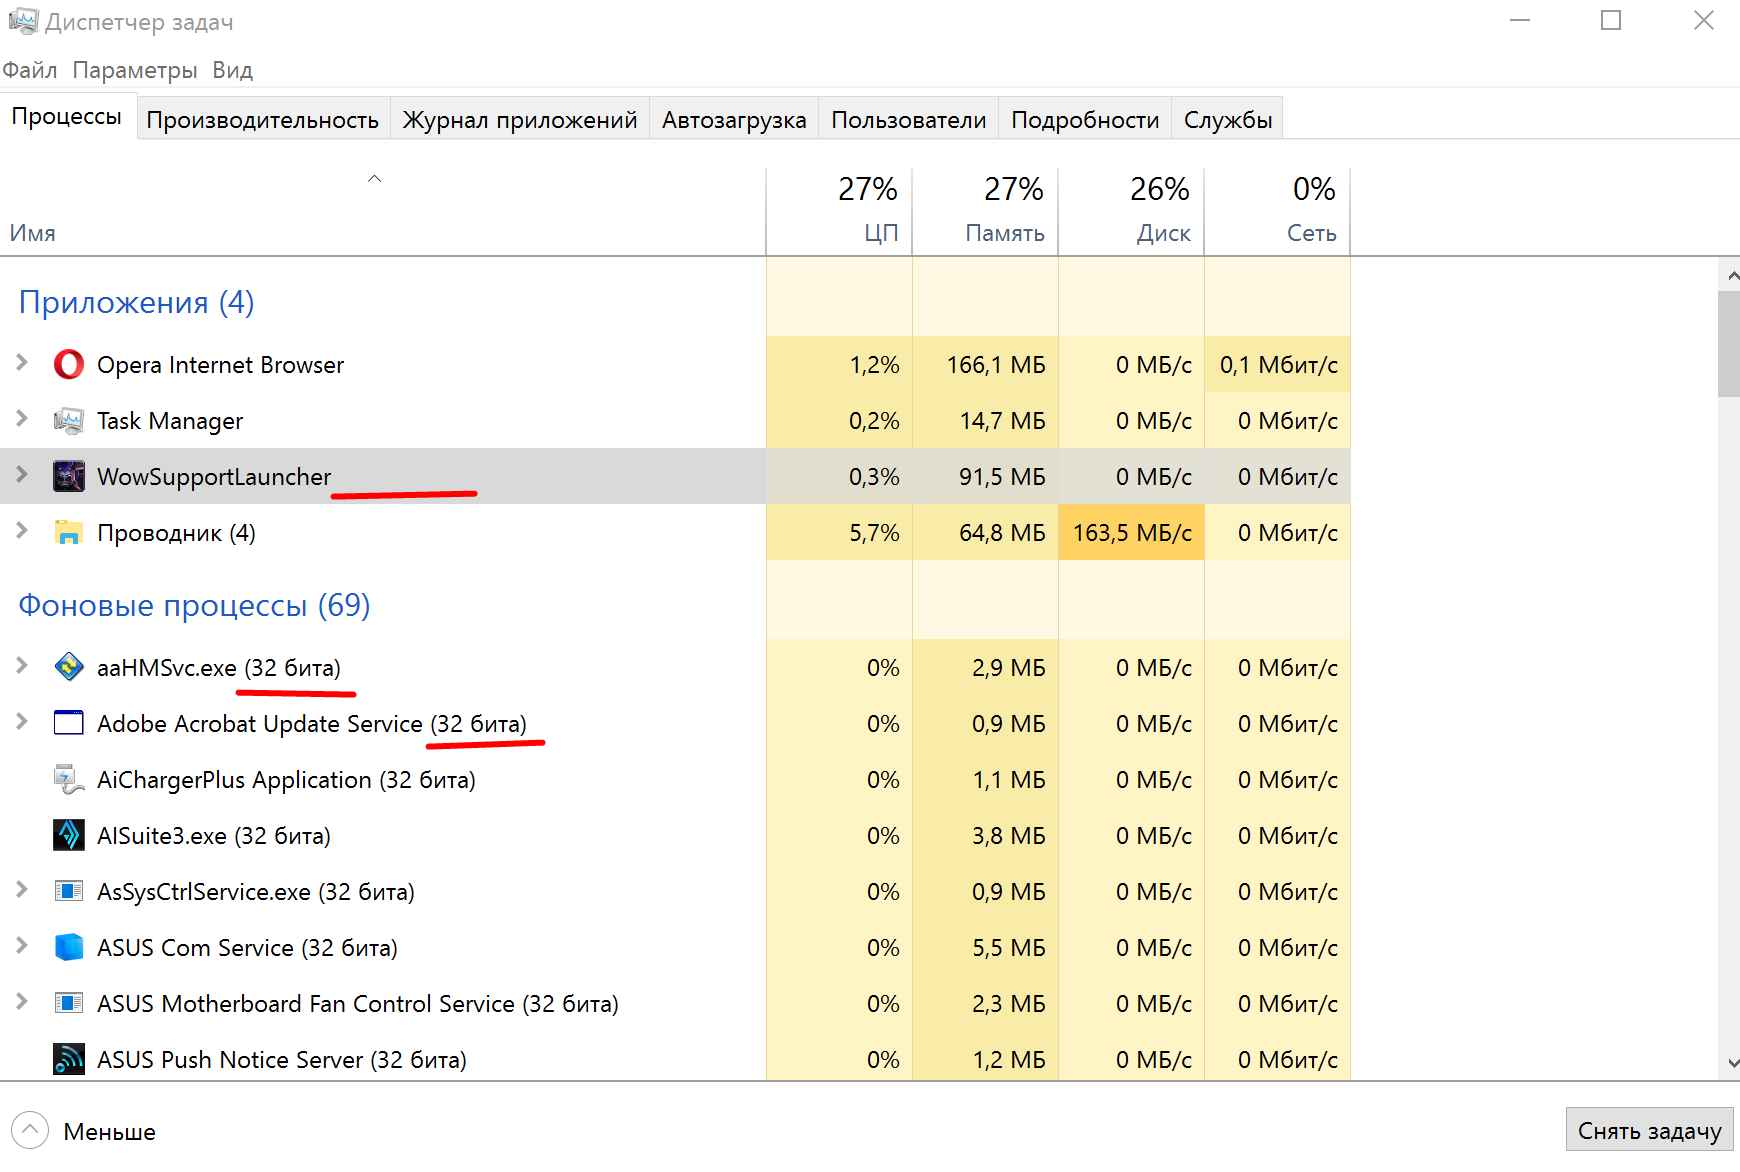
Task: Switch to the Автозагрузка tab
Action: (x=734, y=120)
